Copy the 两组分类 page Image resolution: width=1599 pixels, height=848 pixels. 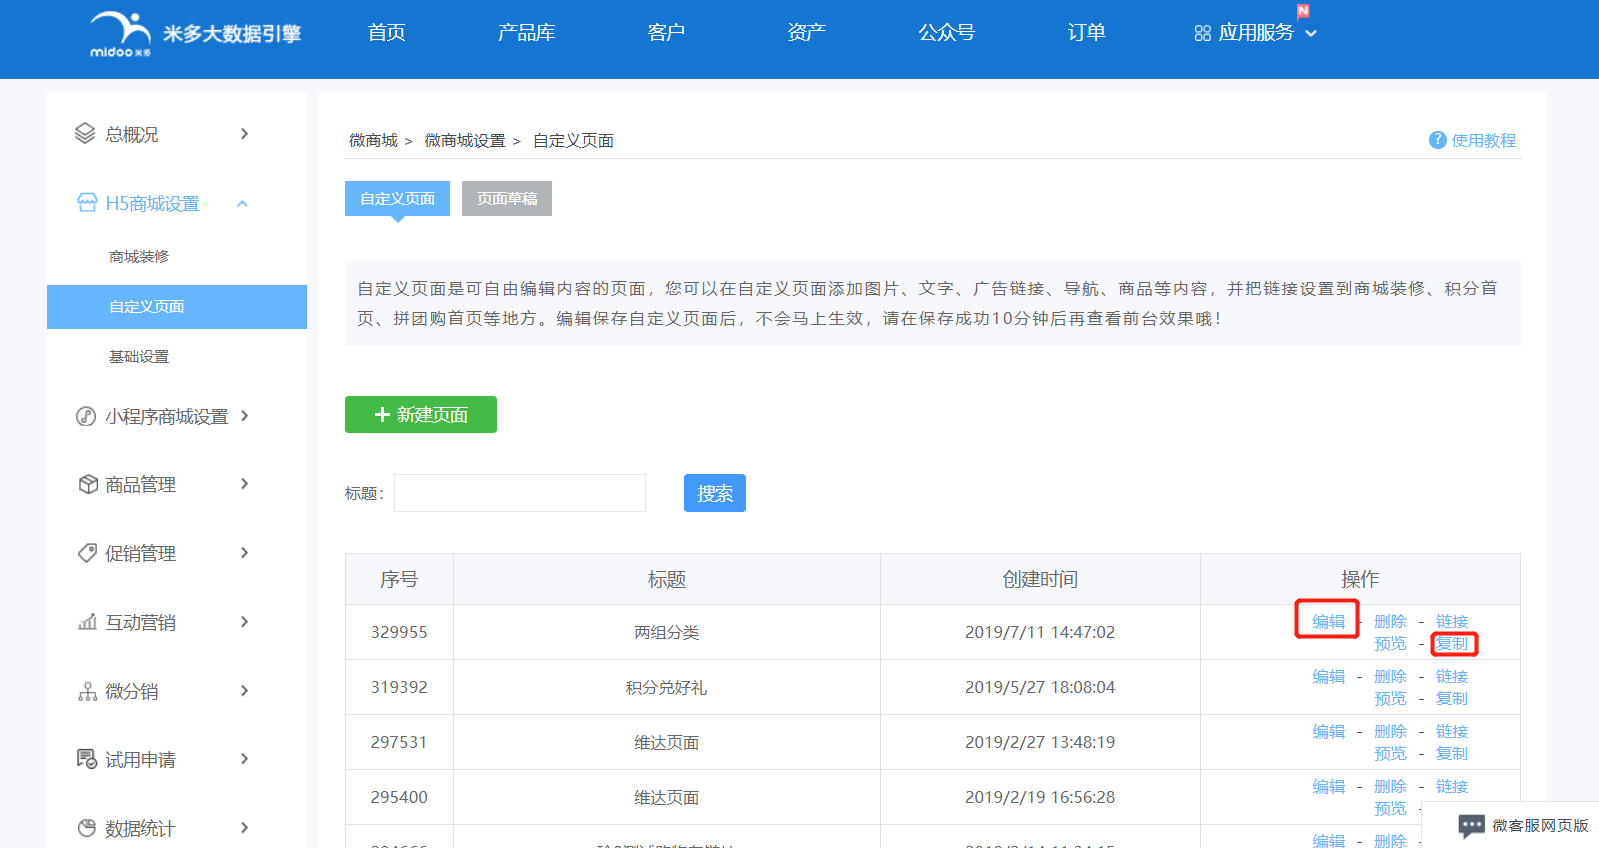(x=1452, y=644)
